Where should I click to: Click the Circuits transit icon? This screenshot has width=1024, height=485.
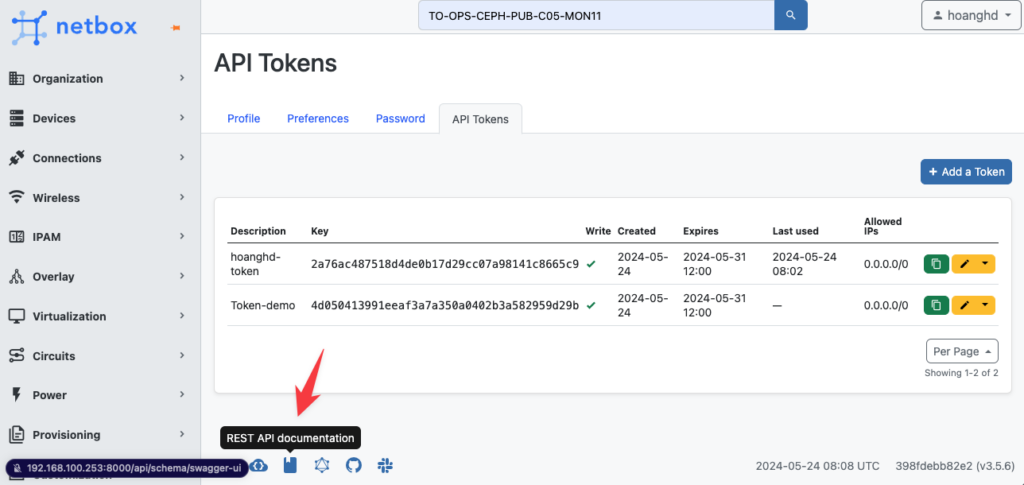(x=16, y=356)
